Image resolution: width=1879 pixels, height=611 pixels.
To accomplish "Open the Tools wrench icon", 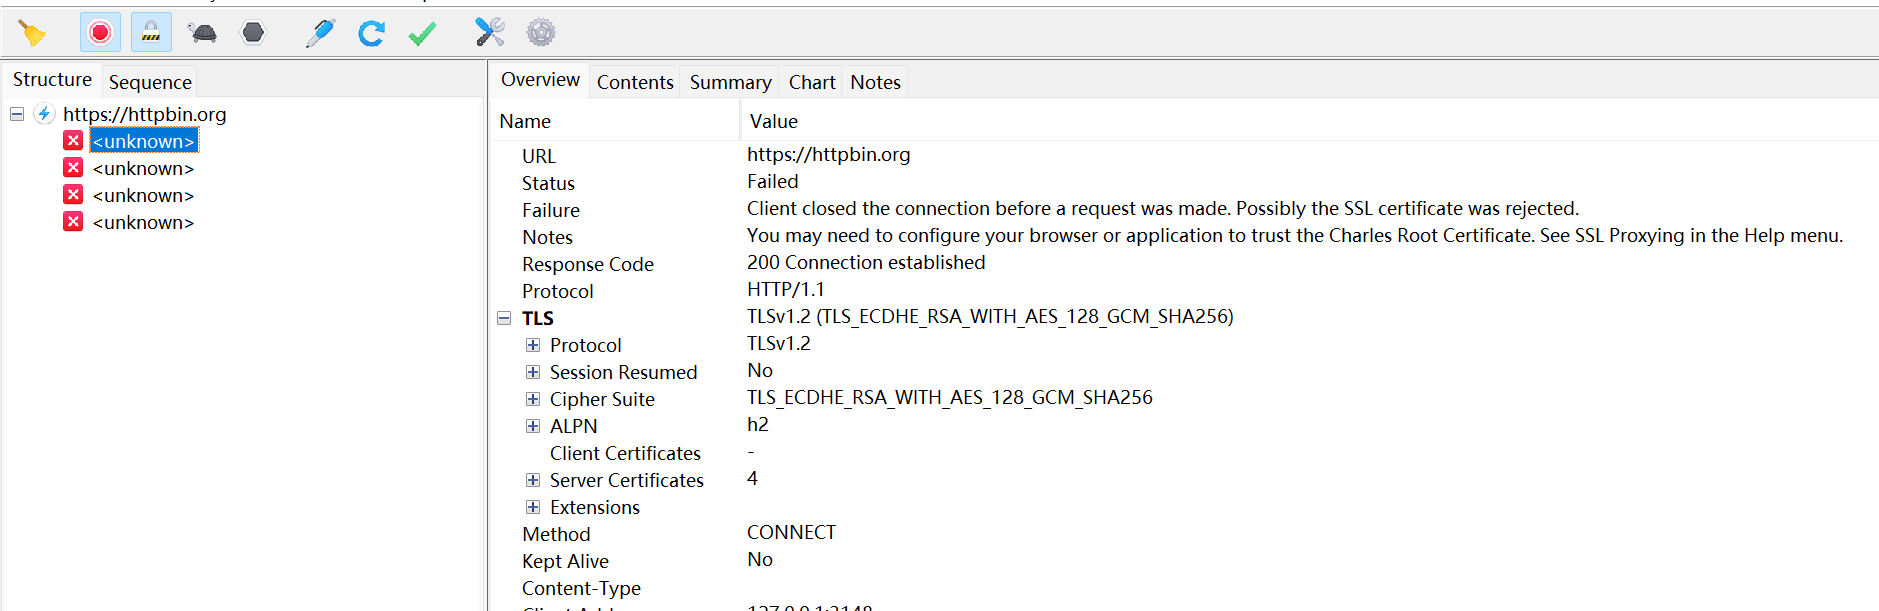I will [x=489, y=33].
